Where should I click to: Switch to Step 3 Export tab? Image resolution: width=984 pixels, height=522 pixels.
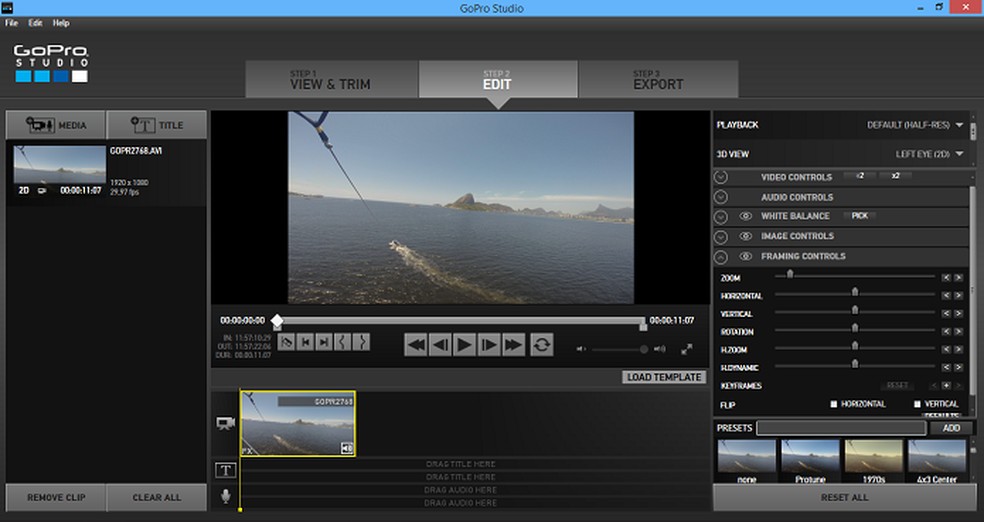point(658,80)
